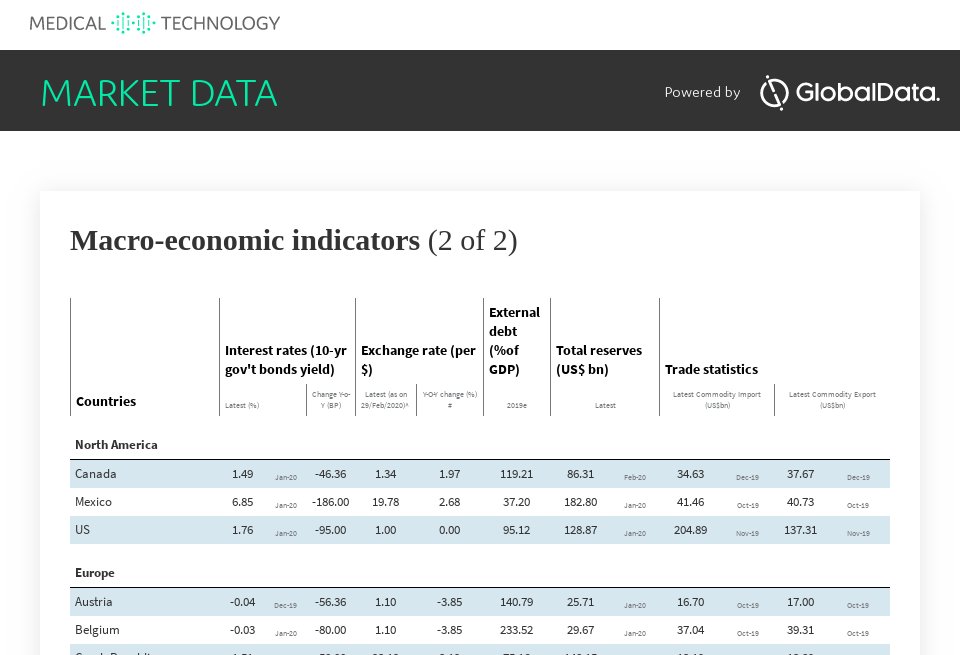Click the Canada row name
This screenshot has height=655, width=960.
96,474
